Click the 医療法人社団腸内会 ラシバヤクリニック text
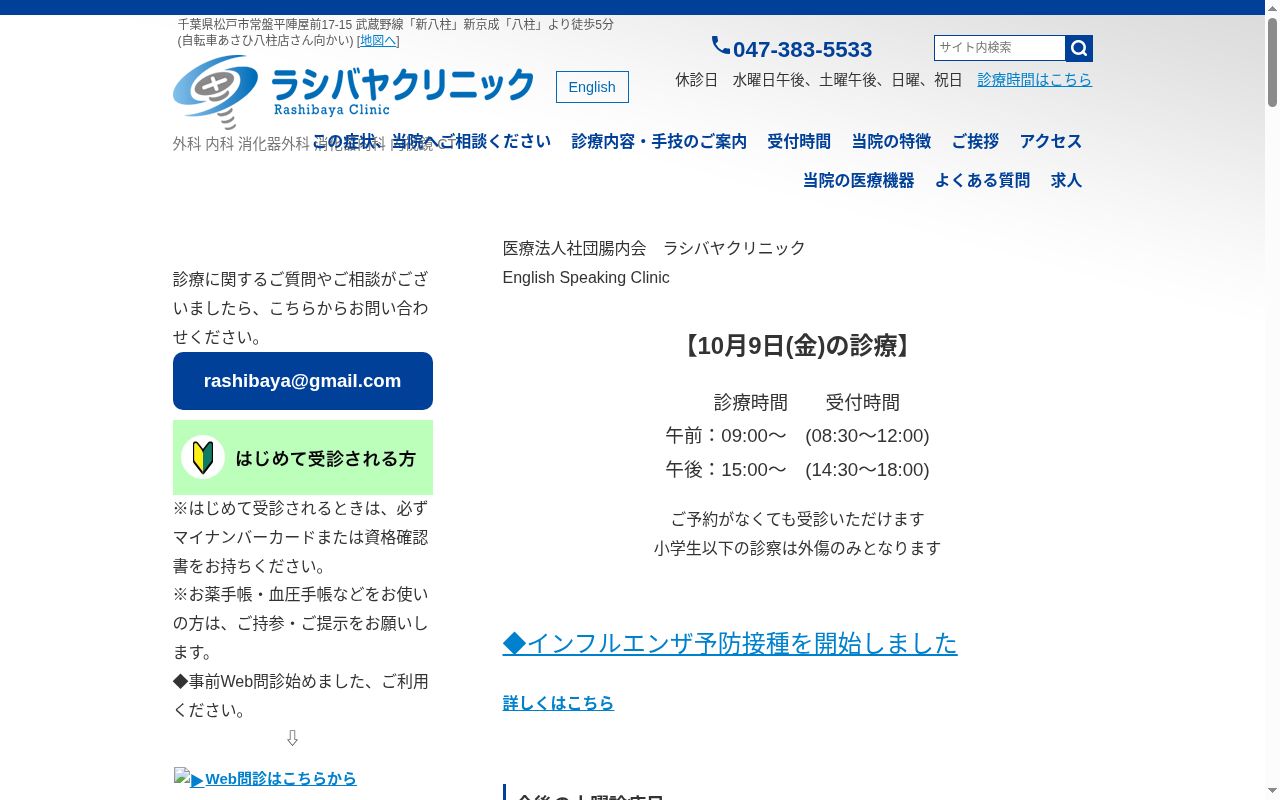The width and height of the screenshot is (1280, 800). [x=654, y=248]
